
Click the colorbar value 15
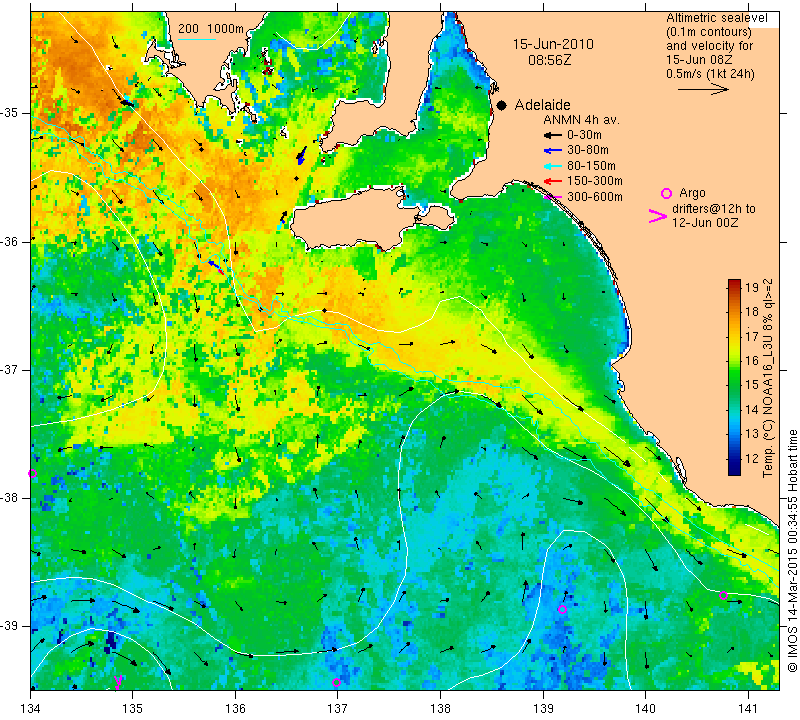pyautogui.click(x=752, y=385)
